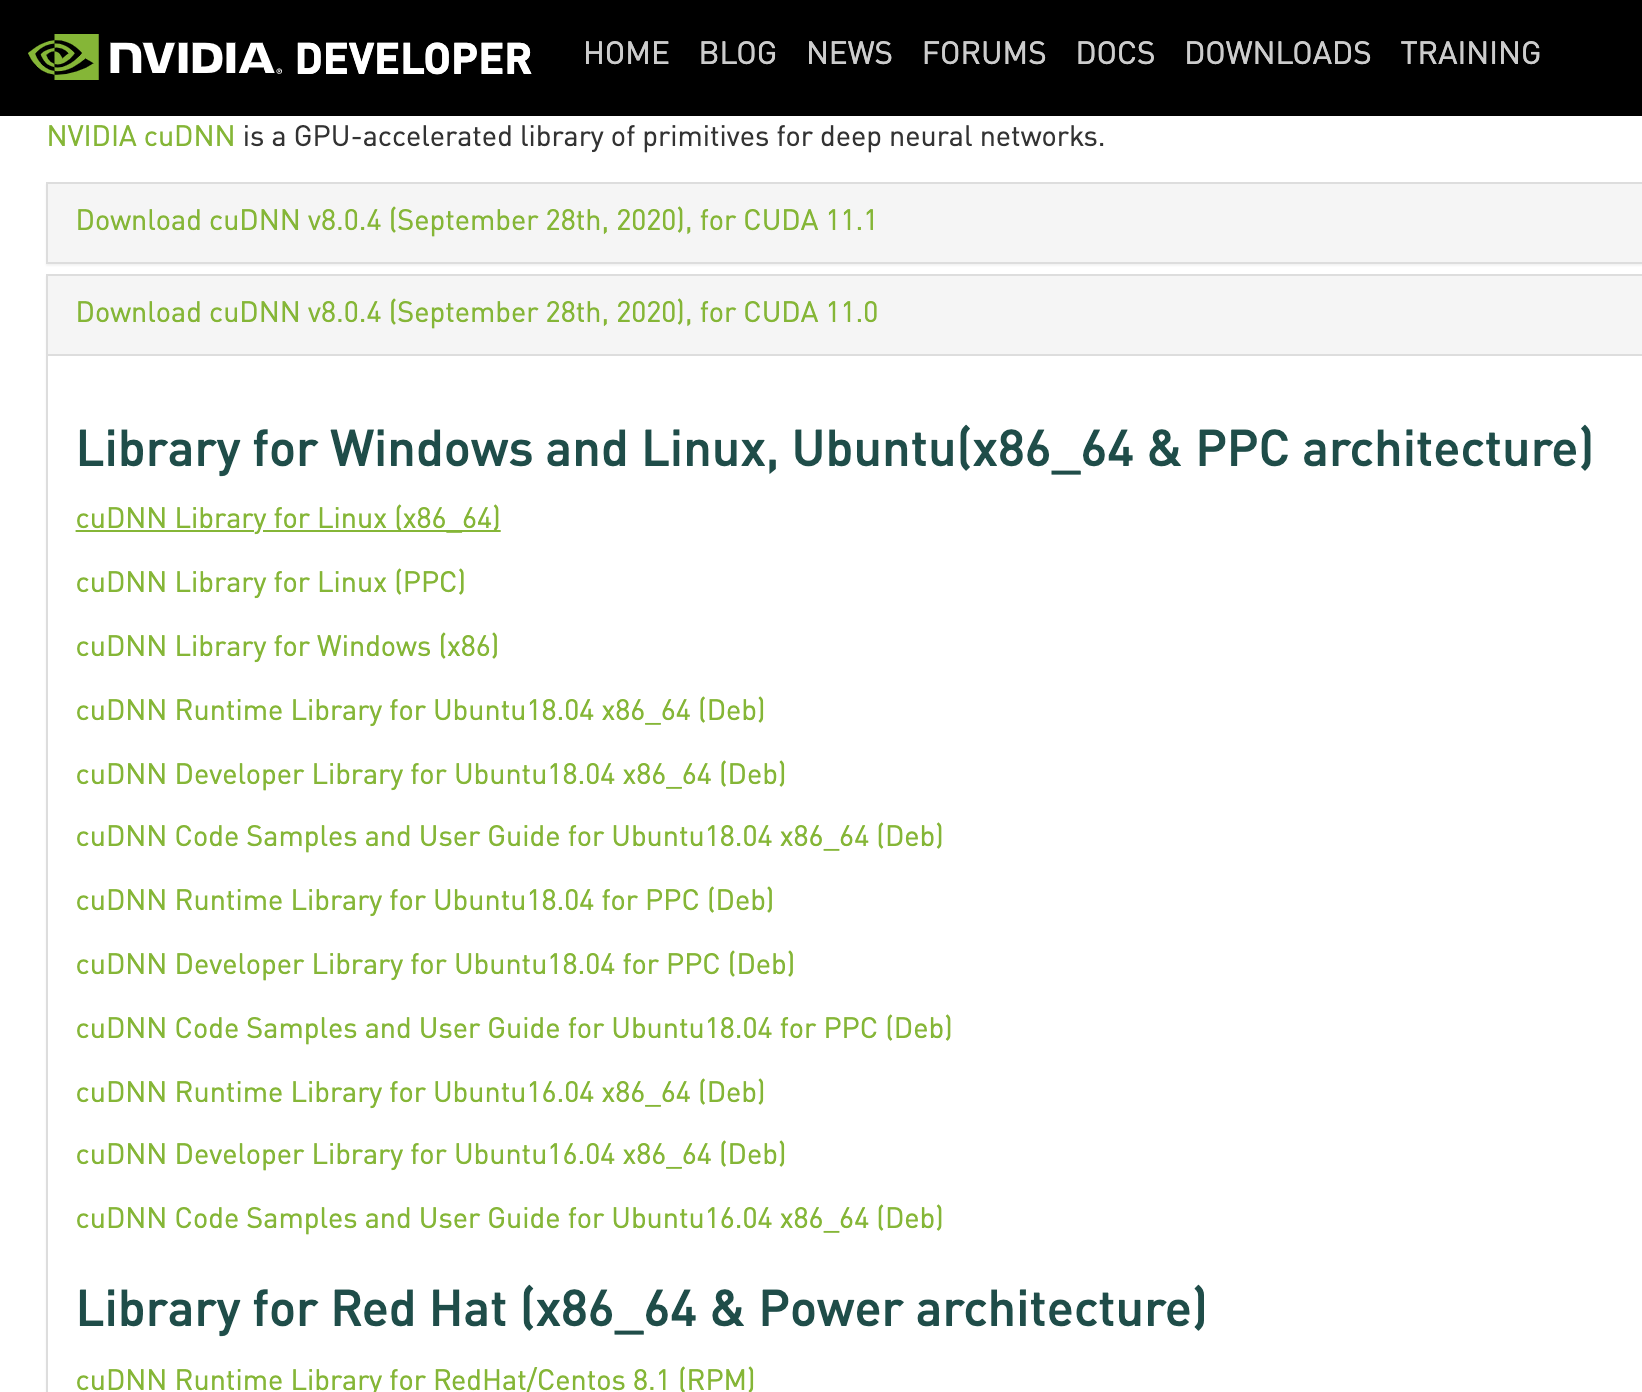The image size is (1642, 1392).
Task: Download cuDNN Library for Linux (PPC)
Action: [x=271, y=582]
